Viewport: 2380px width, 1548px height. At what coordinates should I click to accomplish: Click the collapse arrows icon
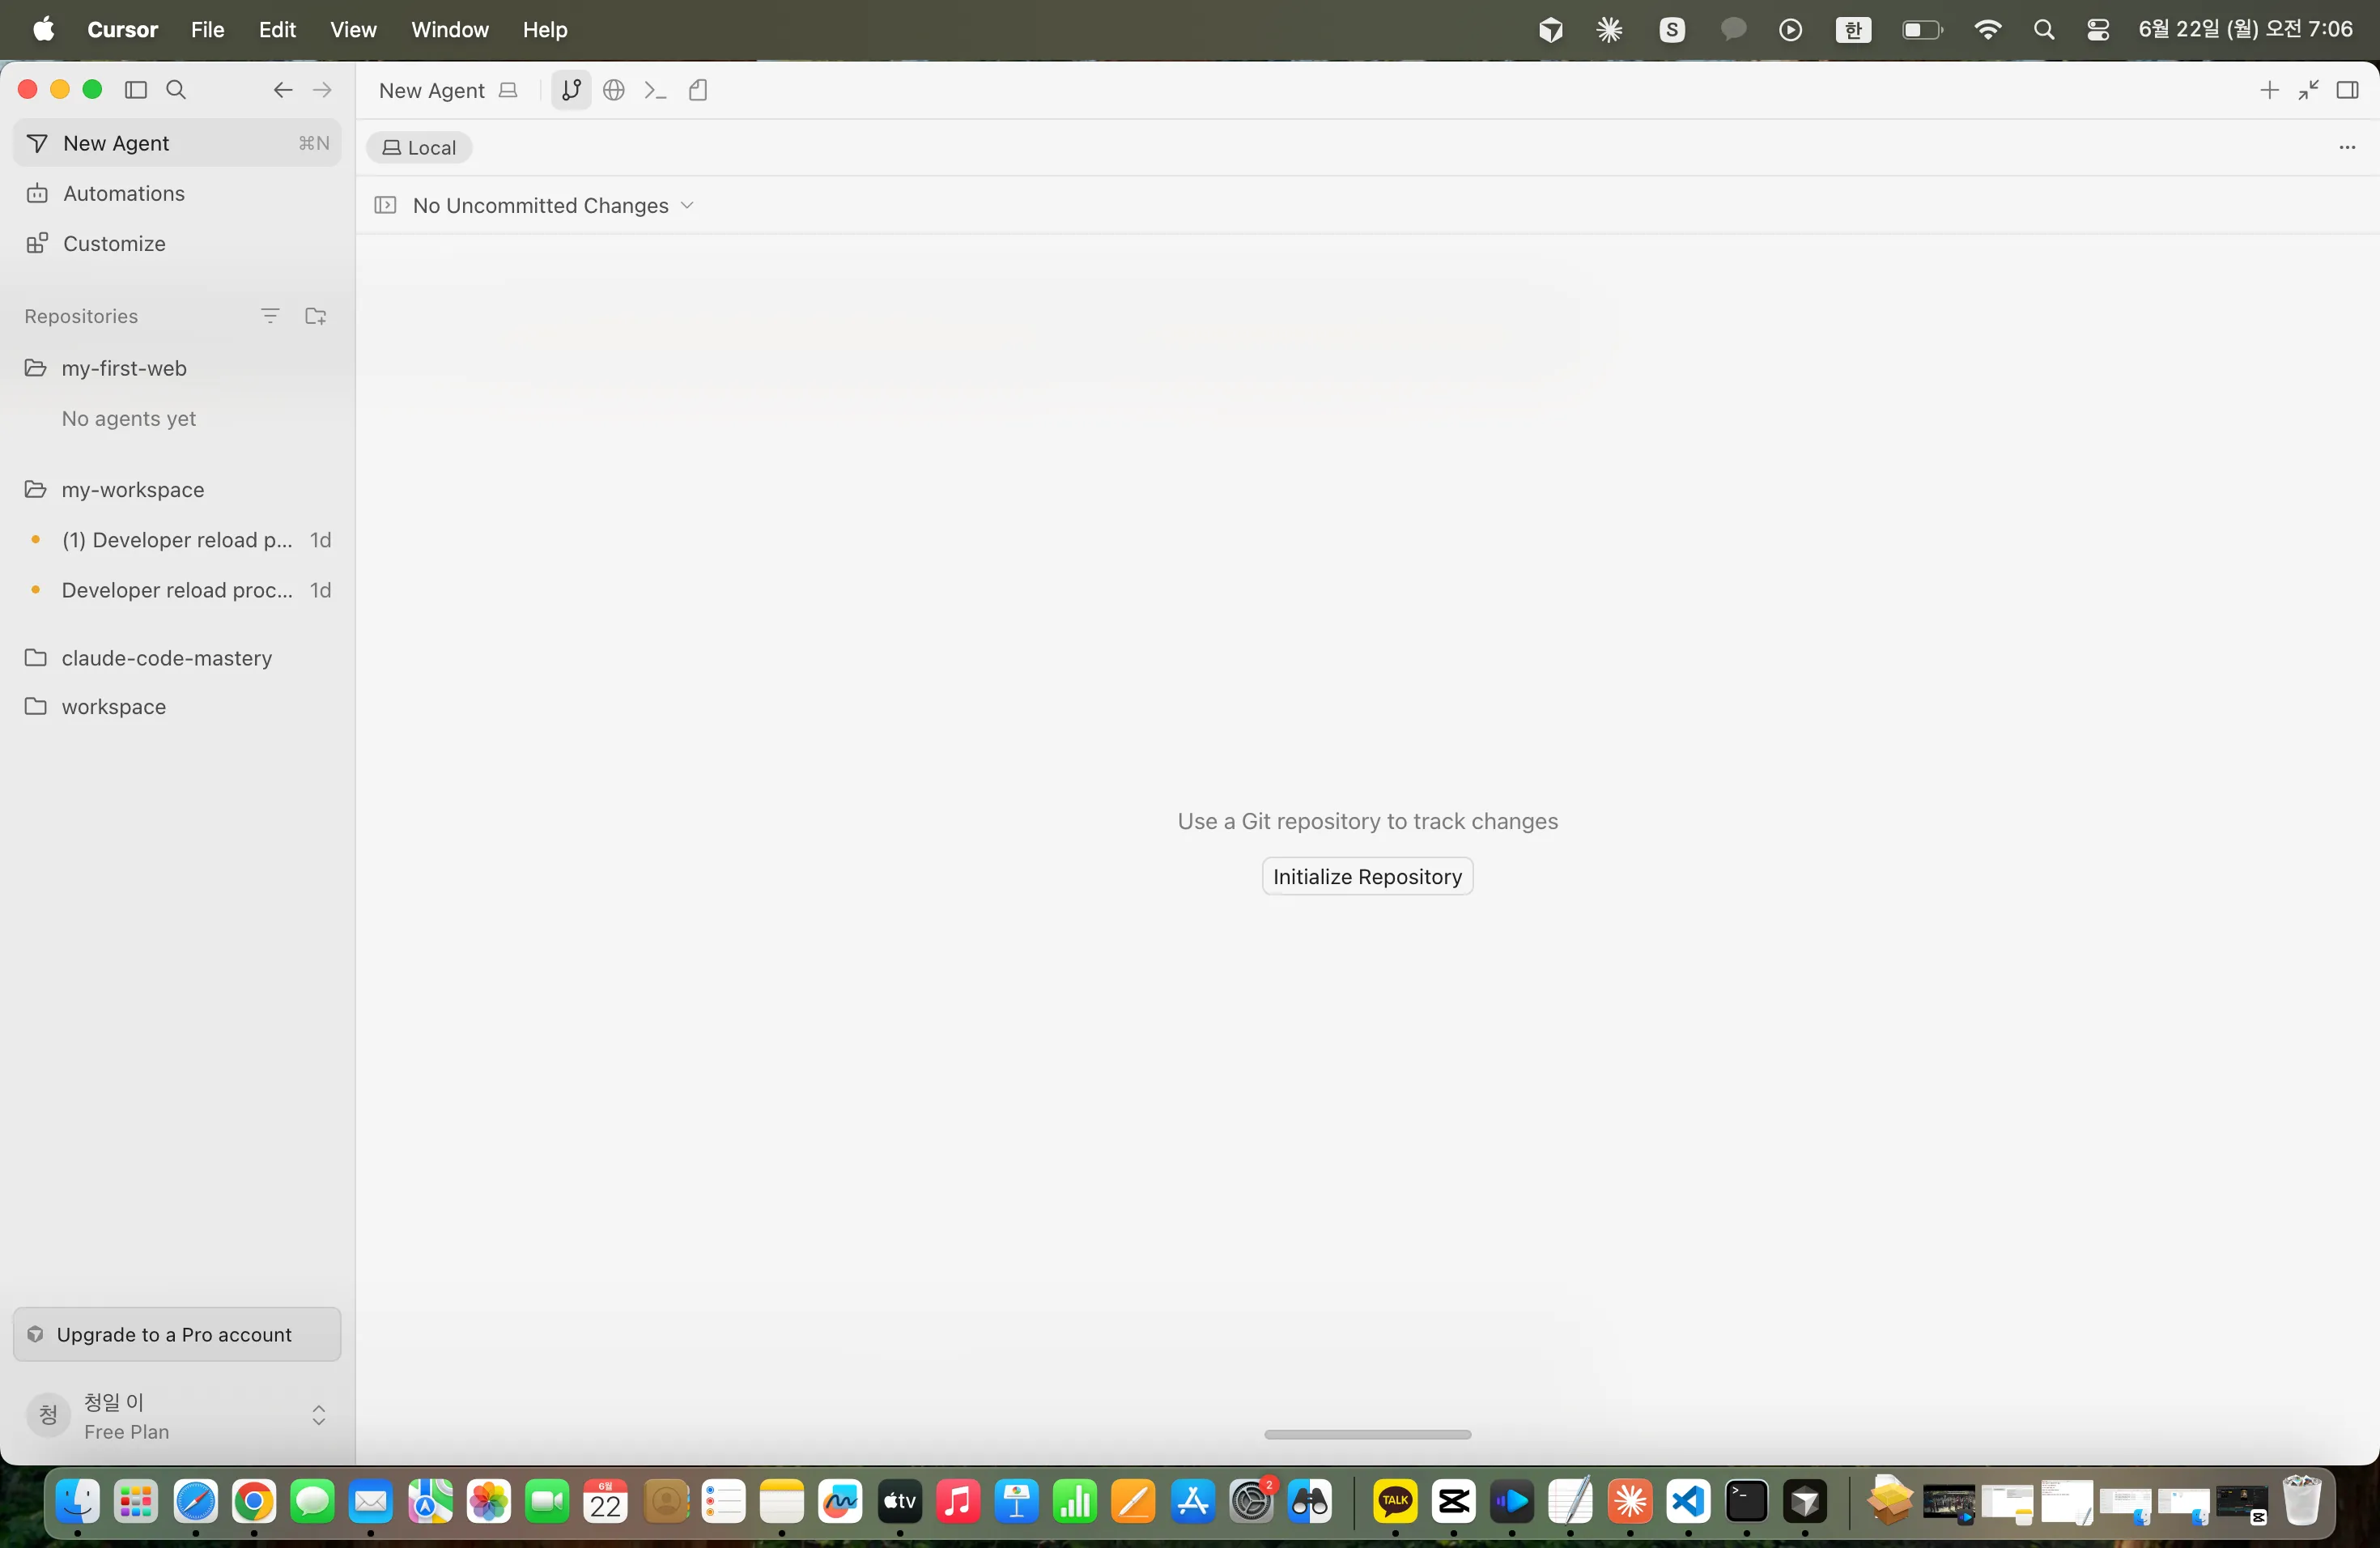pos(2308,90)
